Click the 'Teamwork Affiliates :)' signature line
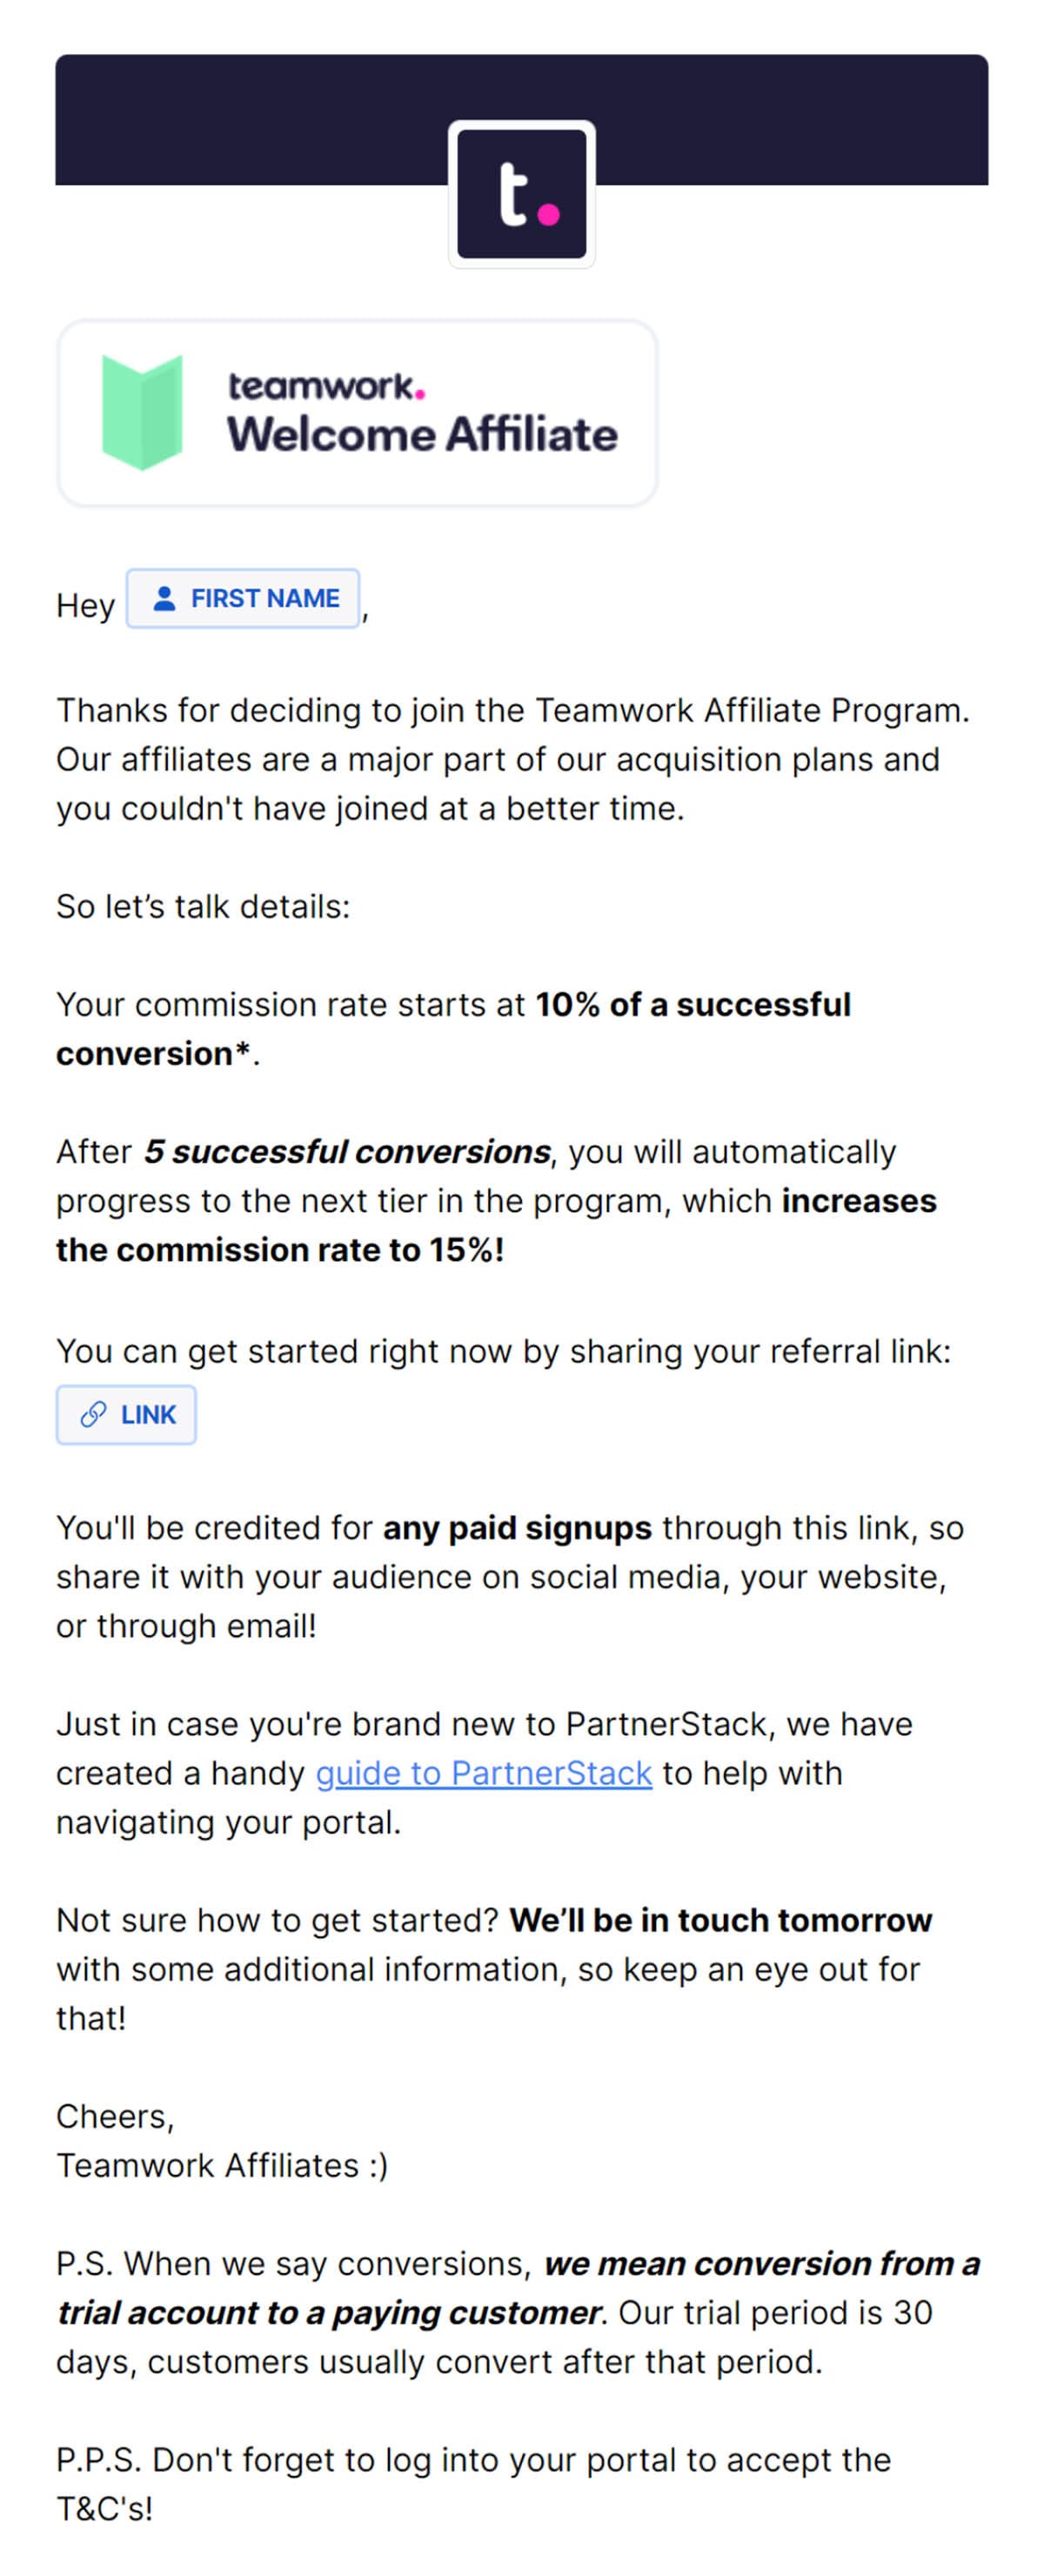1044x2576 pixels. point(222,2165)
